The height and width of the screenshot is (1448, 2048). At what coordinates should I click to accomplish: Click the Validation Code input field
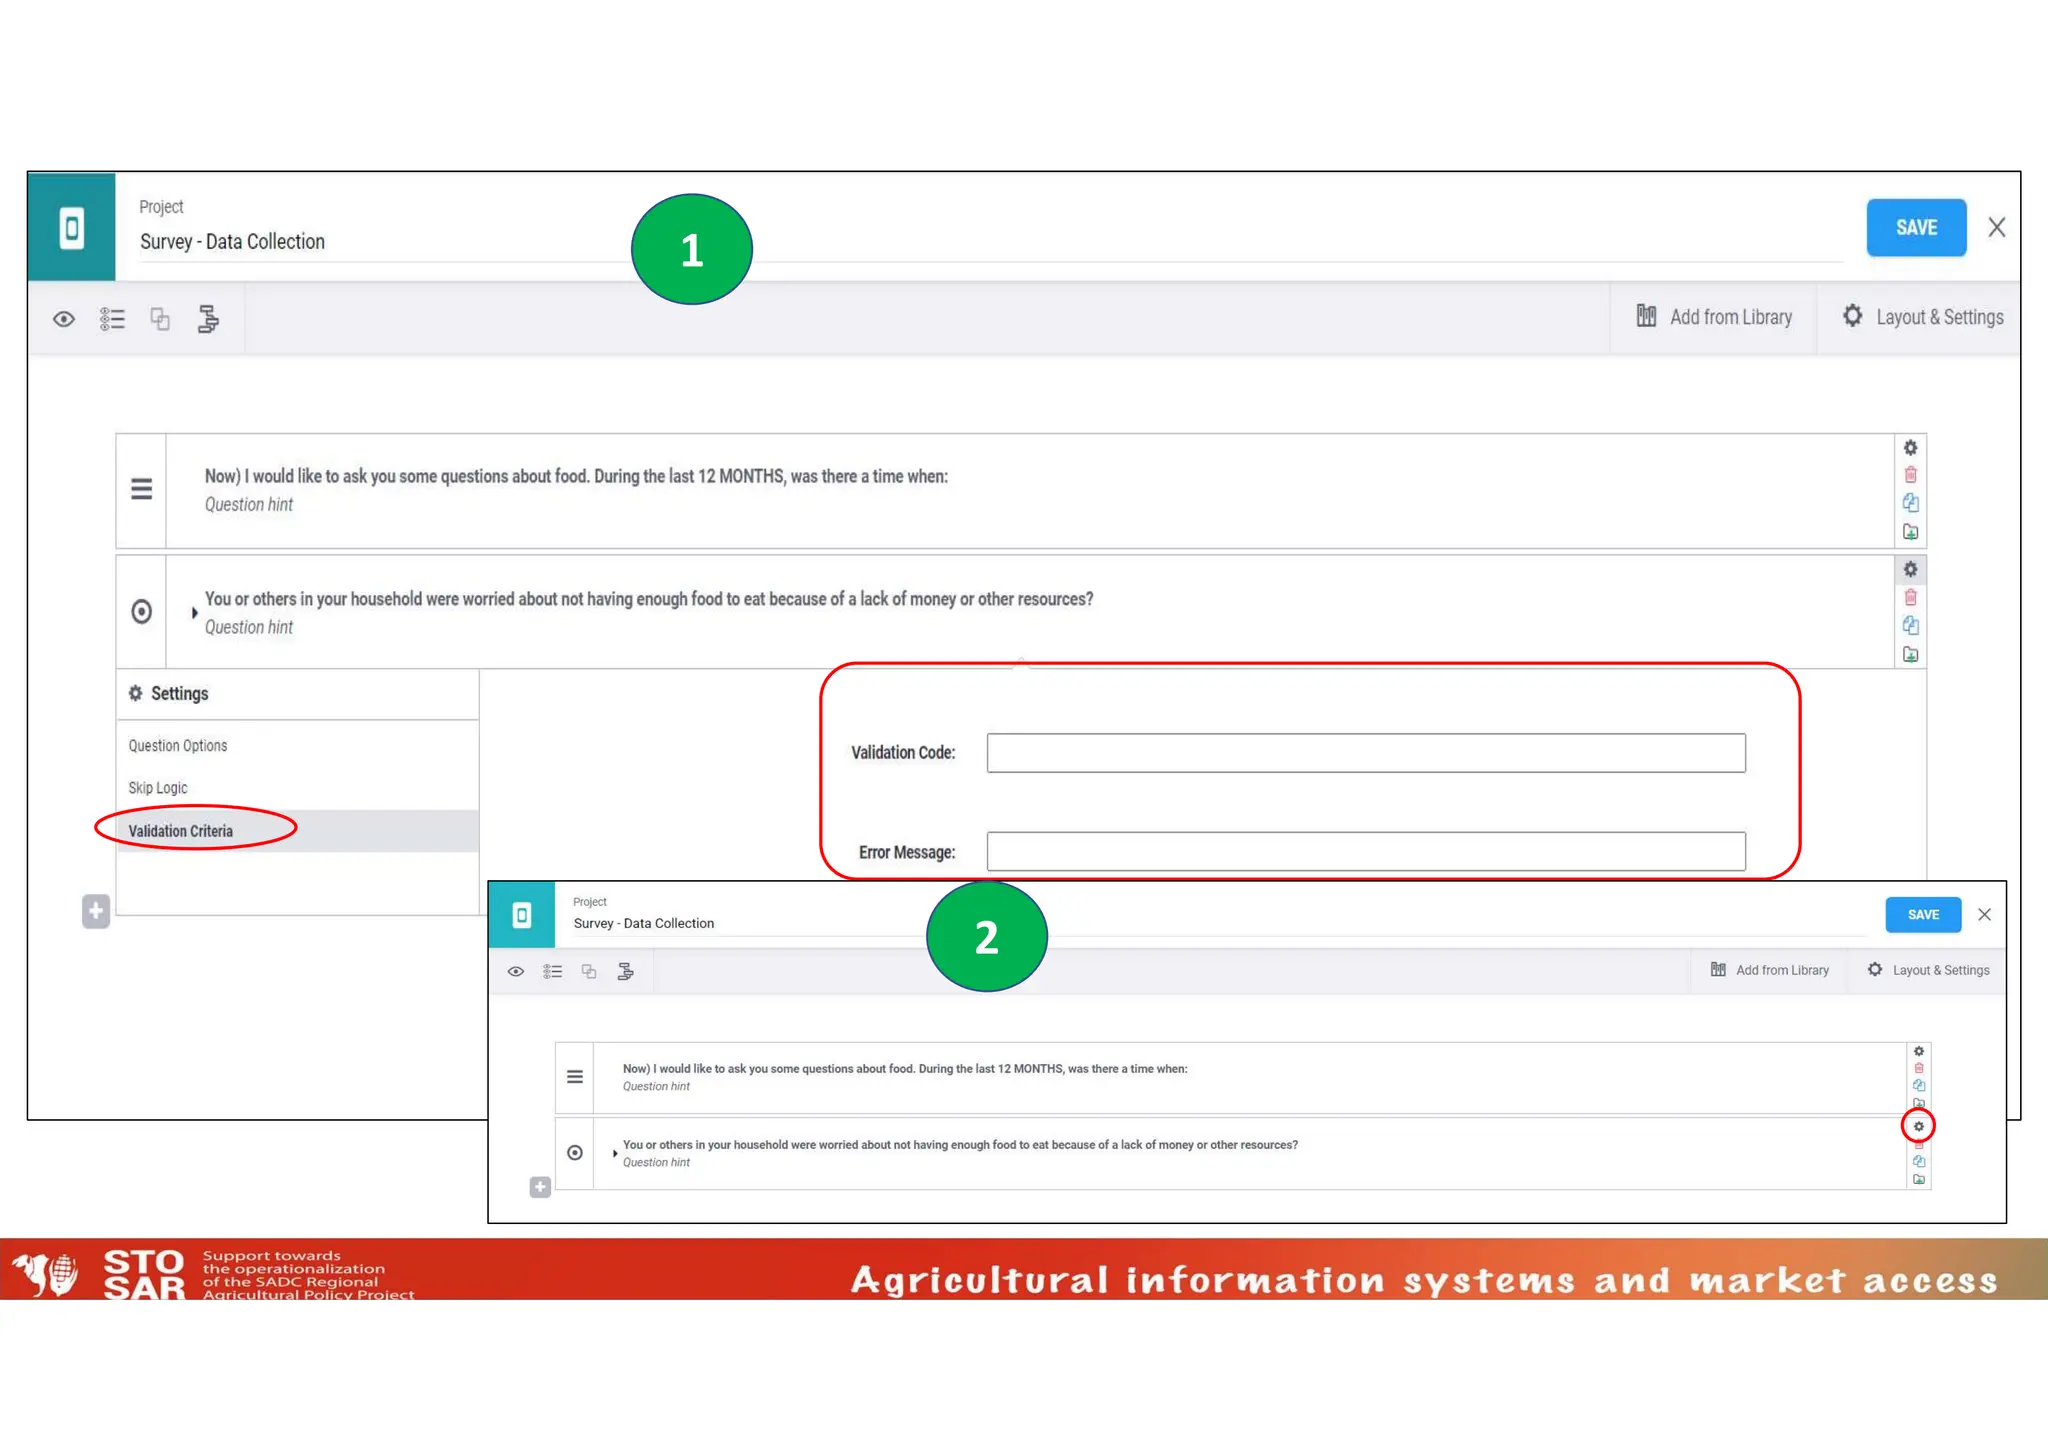coord(1365,753)
